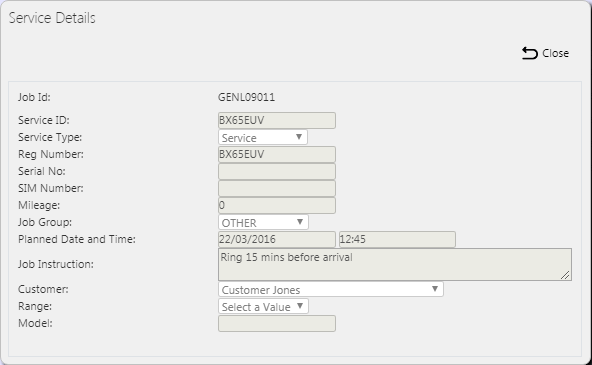This screenshot has height=365, width=592.
Task: Click the Job Id value GENL09011
Action: (x=247, y=97)
